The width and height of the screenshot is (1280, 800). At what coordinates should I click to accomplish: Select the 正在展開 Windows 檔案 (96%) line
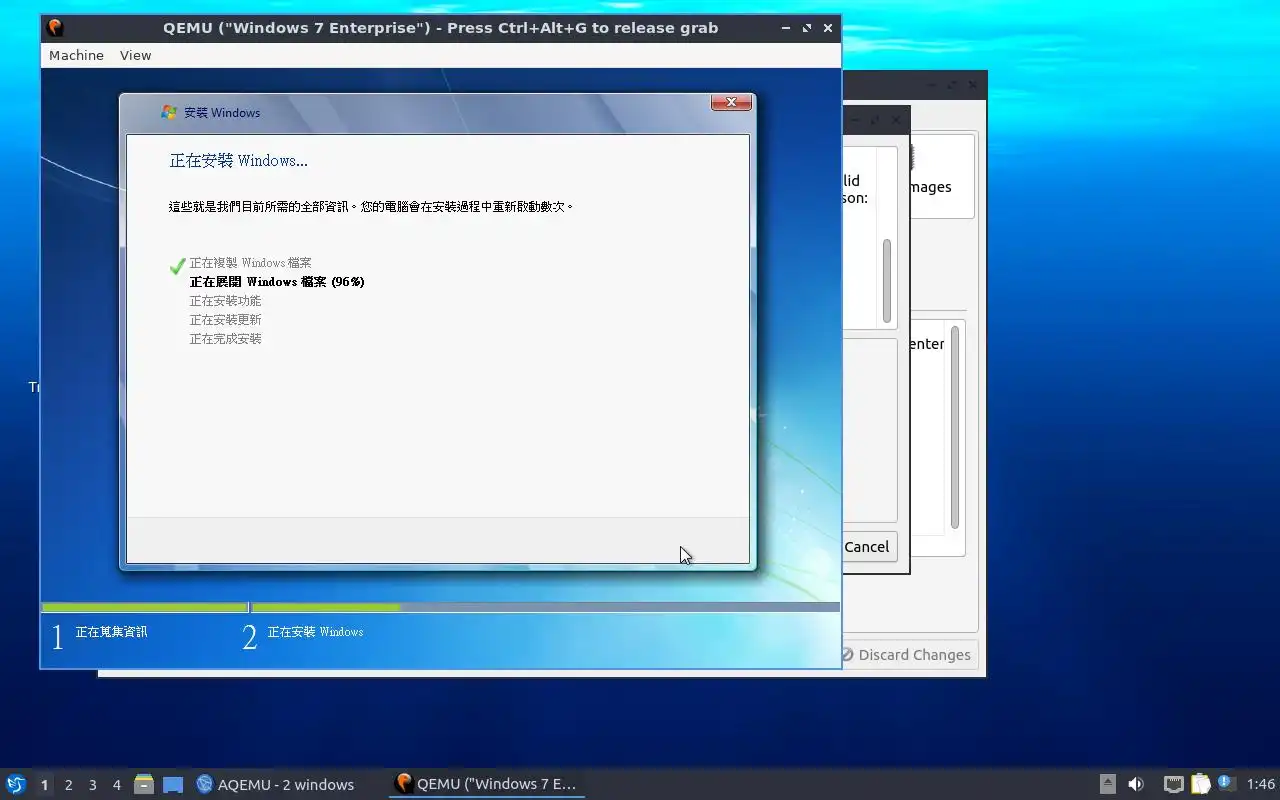(277, 282)
